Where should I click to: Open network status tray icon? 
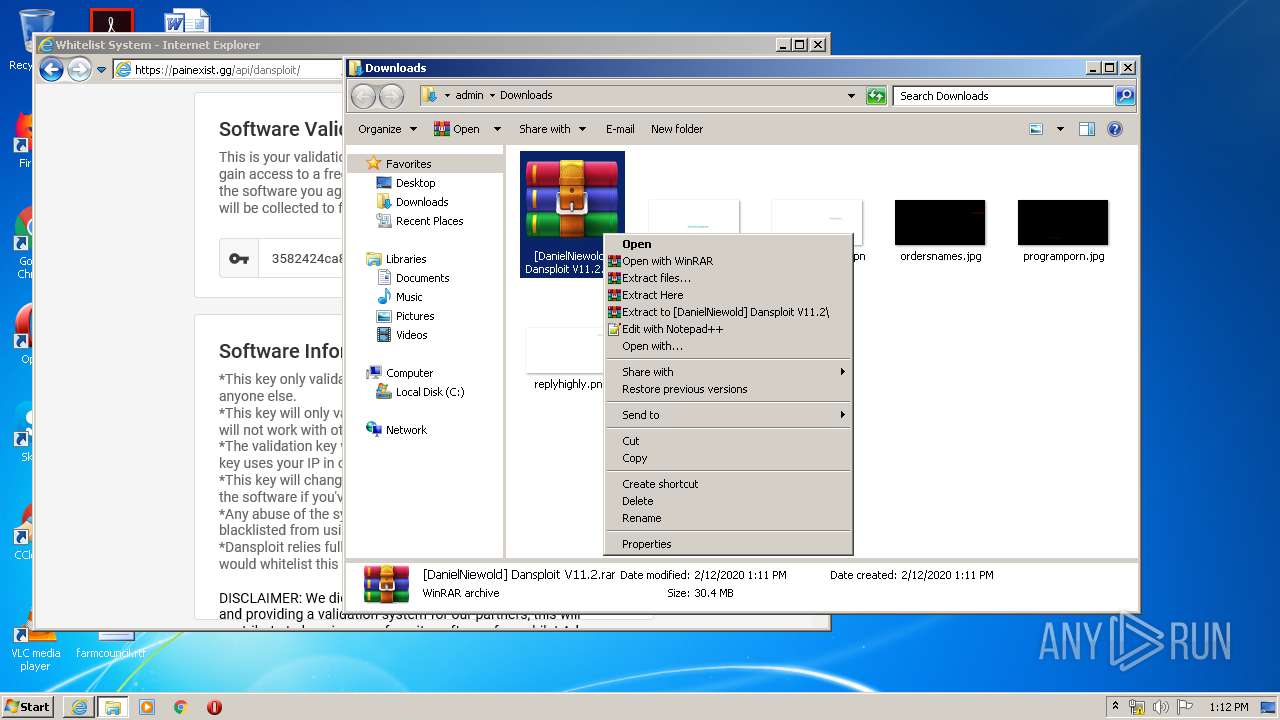pos(1137,707)
